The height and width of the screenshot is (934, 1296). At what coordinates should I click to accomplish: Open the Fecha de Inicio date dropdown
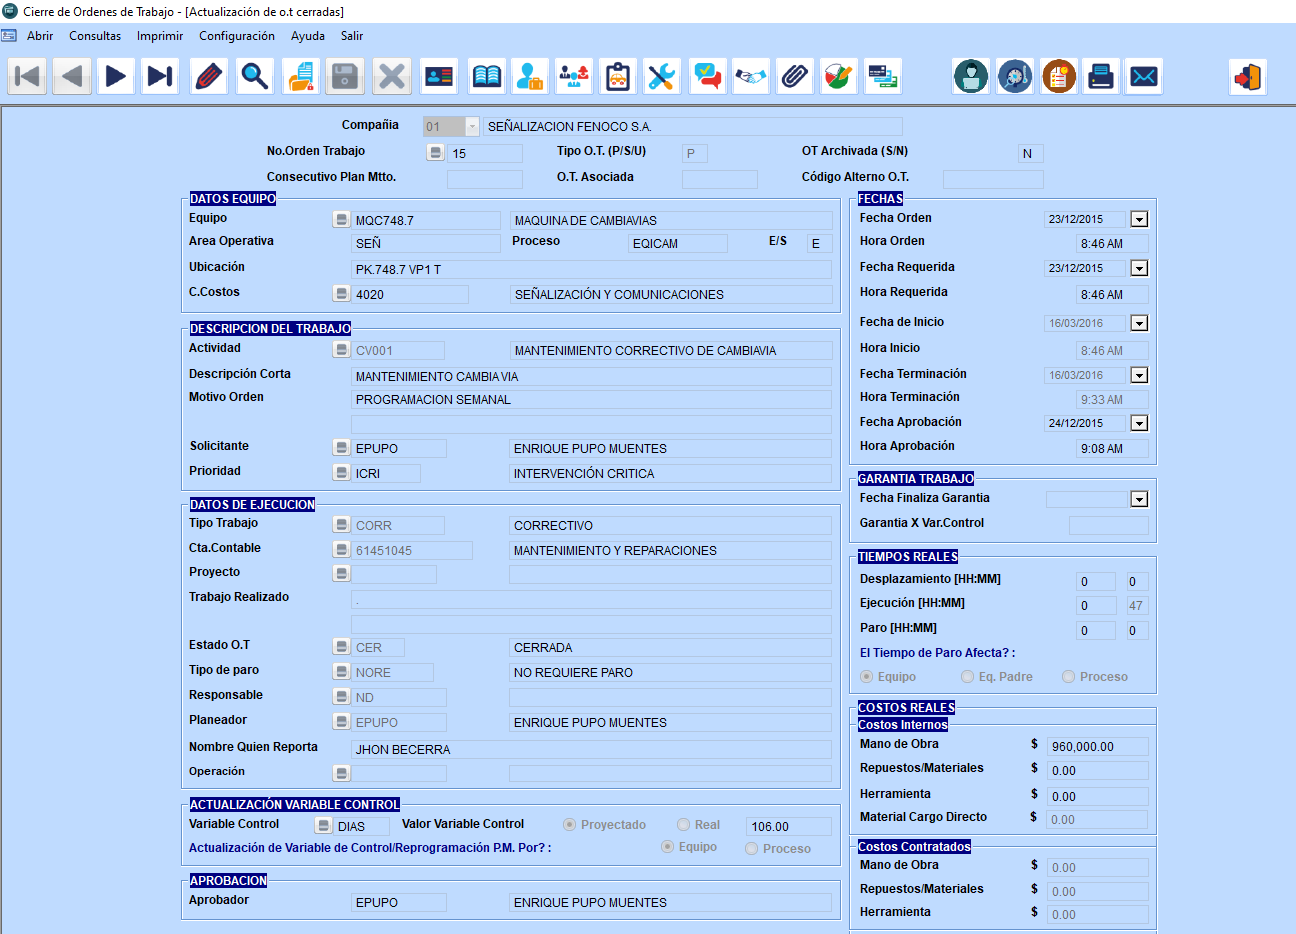(1139, 323)
